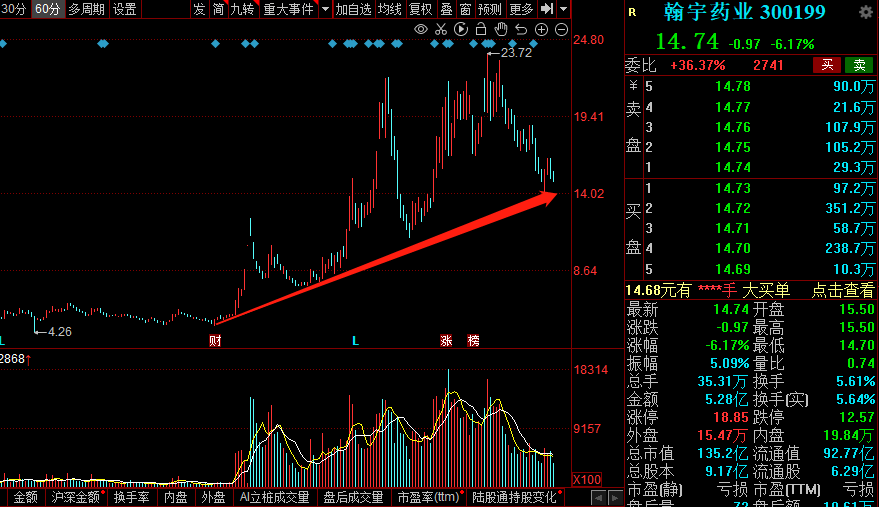Click the 点击查看 link
879x507 pixels.
[x=843, y=290]
